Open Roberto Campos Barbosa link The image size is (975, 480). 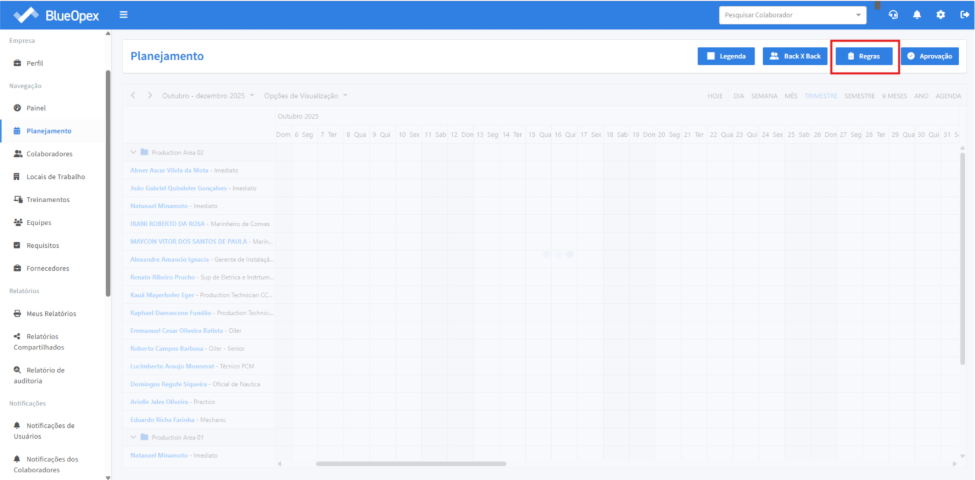pos(167,348)
